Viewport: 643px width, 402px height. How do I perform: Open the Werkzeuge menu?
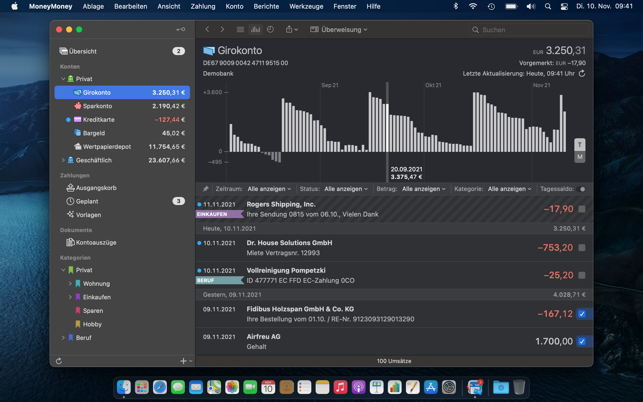(x=306, y=6)
